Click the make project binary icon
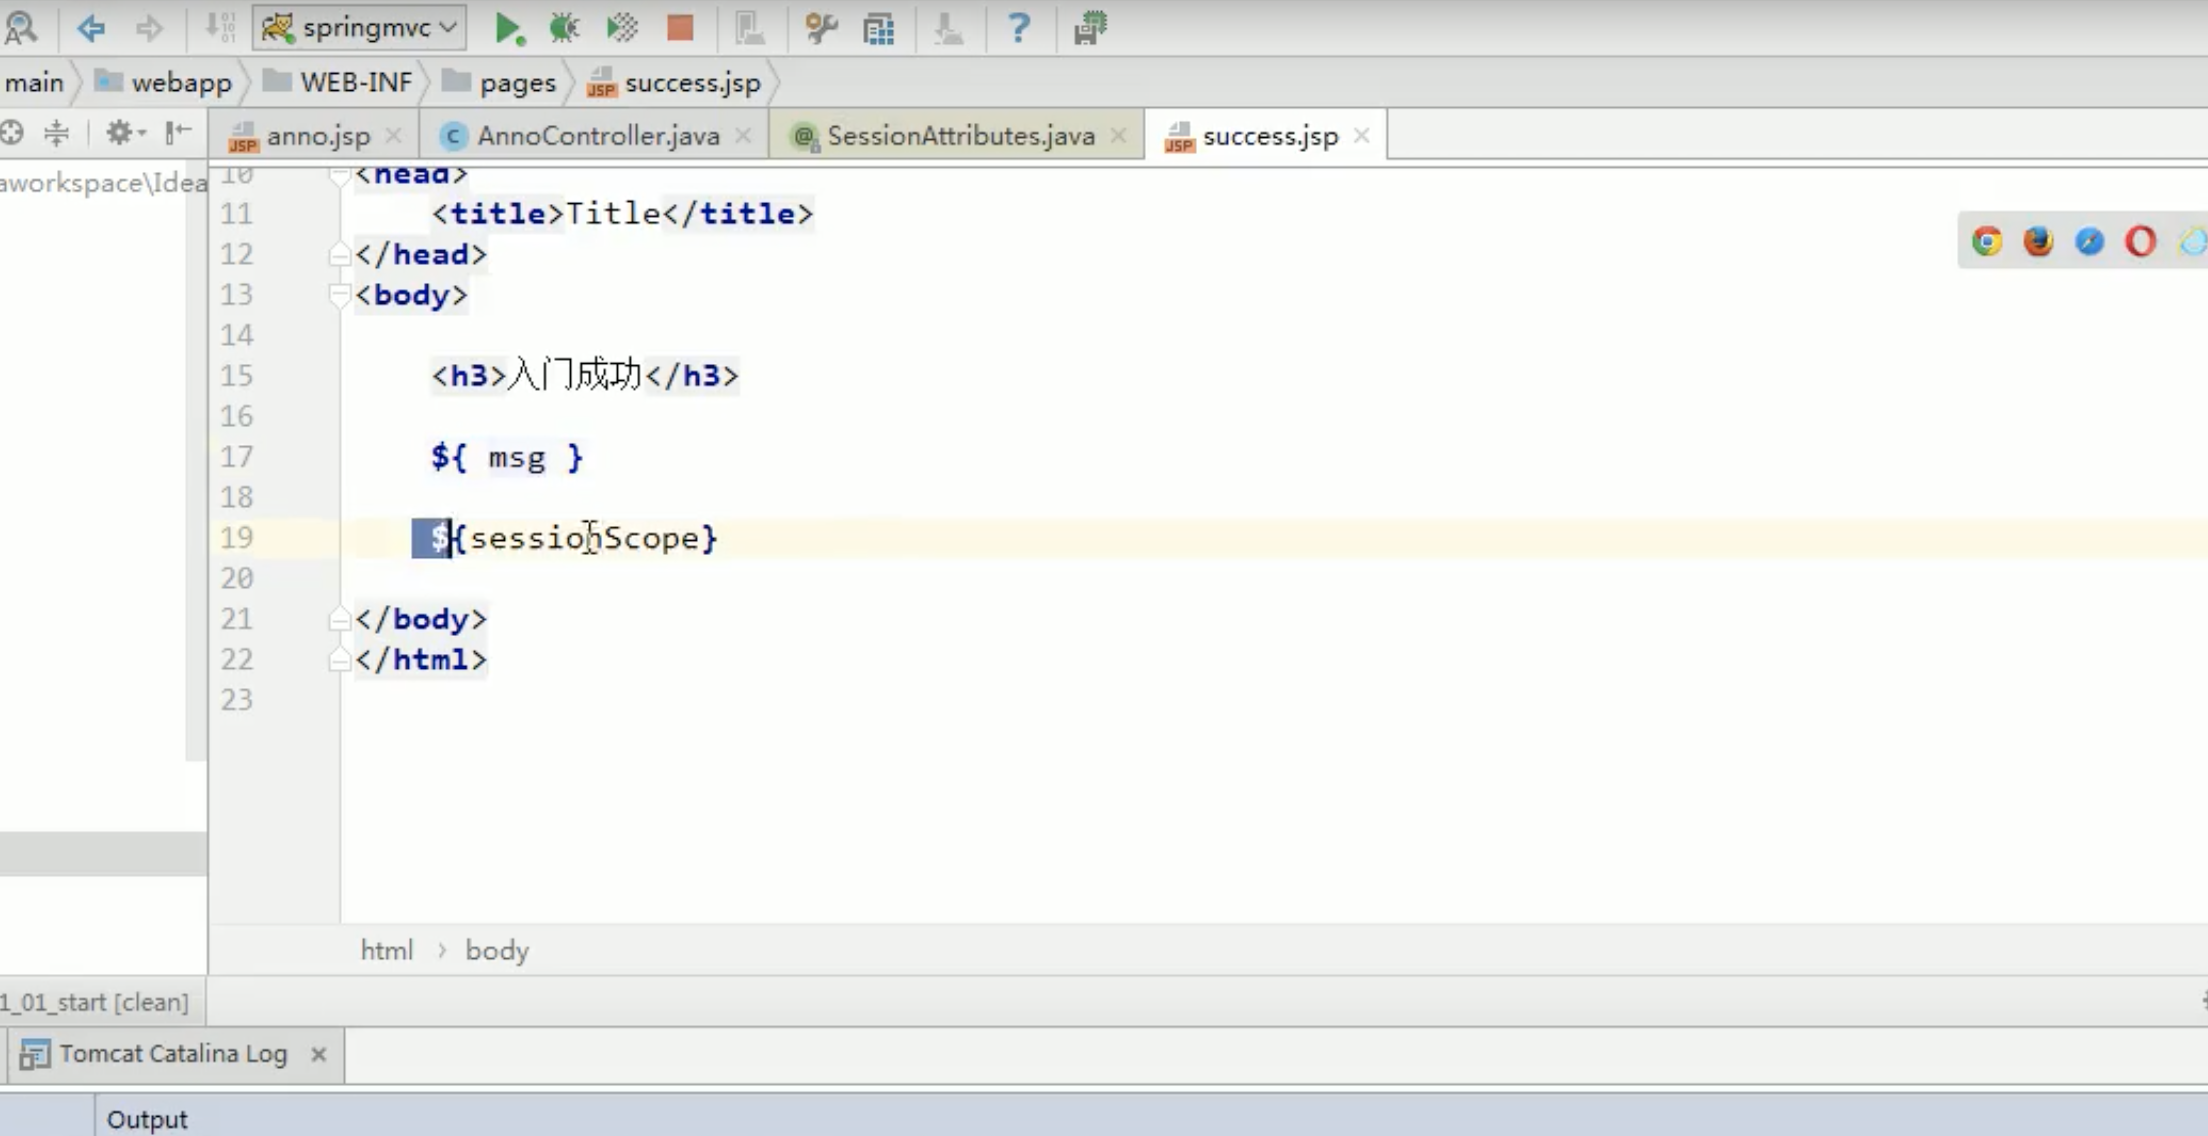The width and height of the screenshot is (2208, 1136). [219, 28]
